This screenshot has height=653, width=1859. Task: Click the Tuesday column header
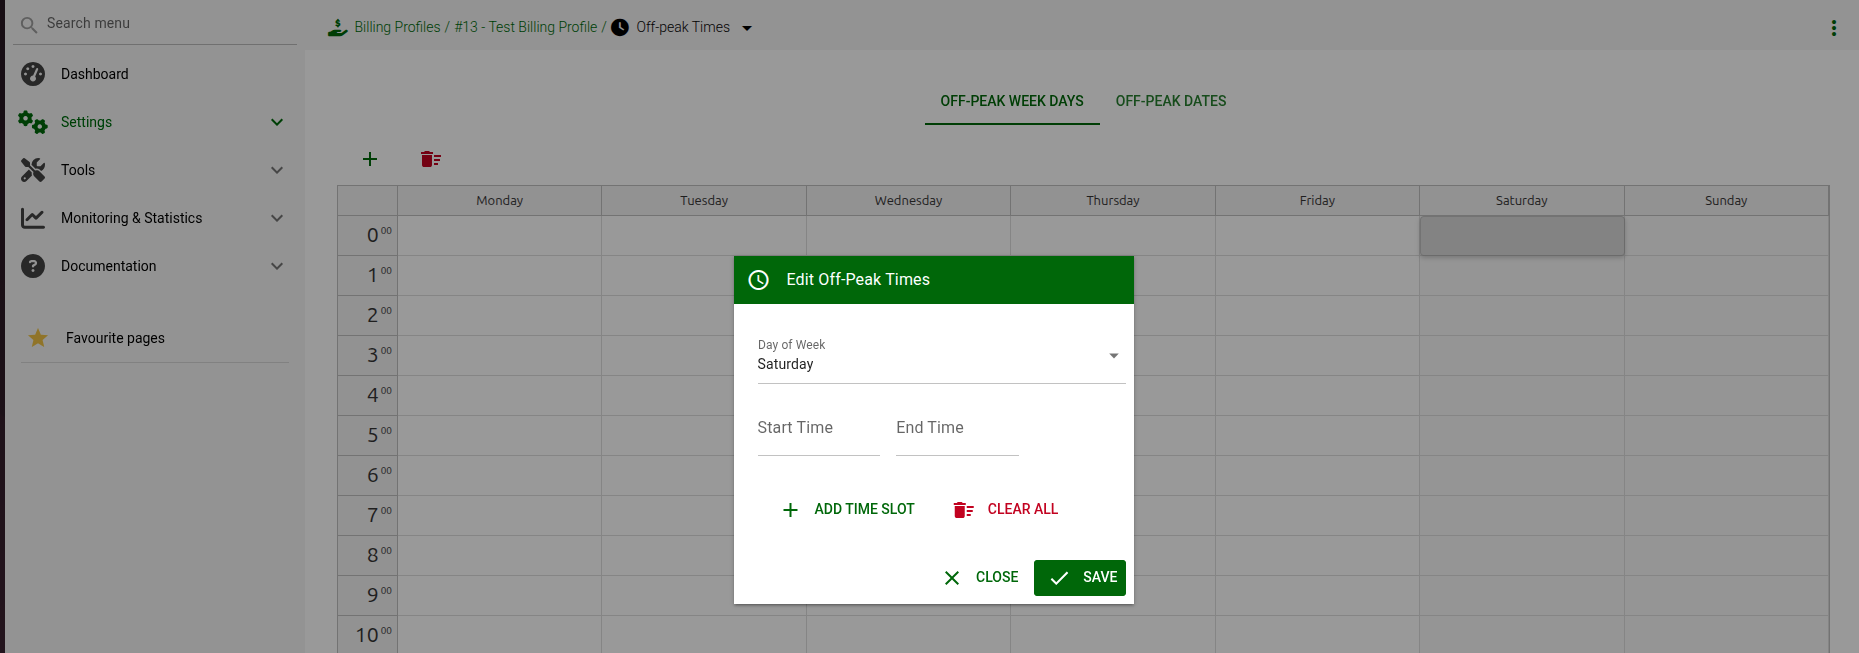(704, 201)
